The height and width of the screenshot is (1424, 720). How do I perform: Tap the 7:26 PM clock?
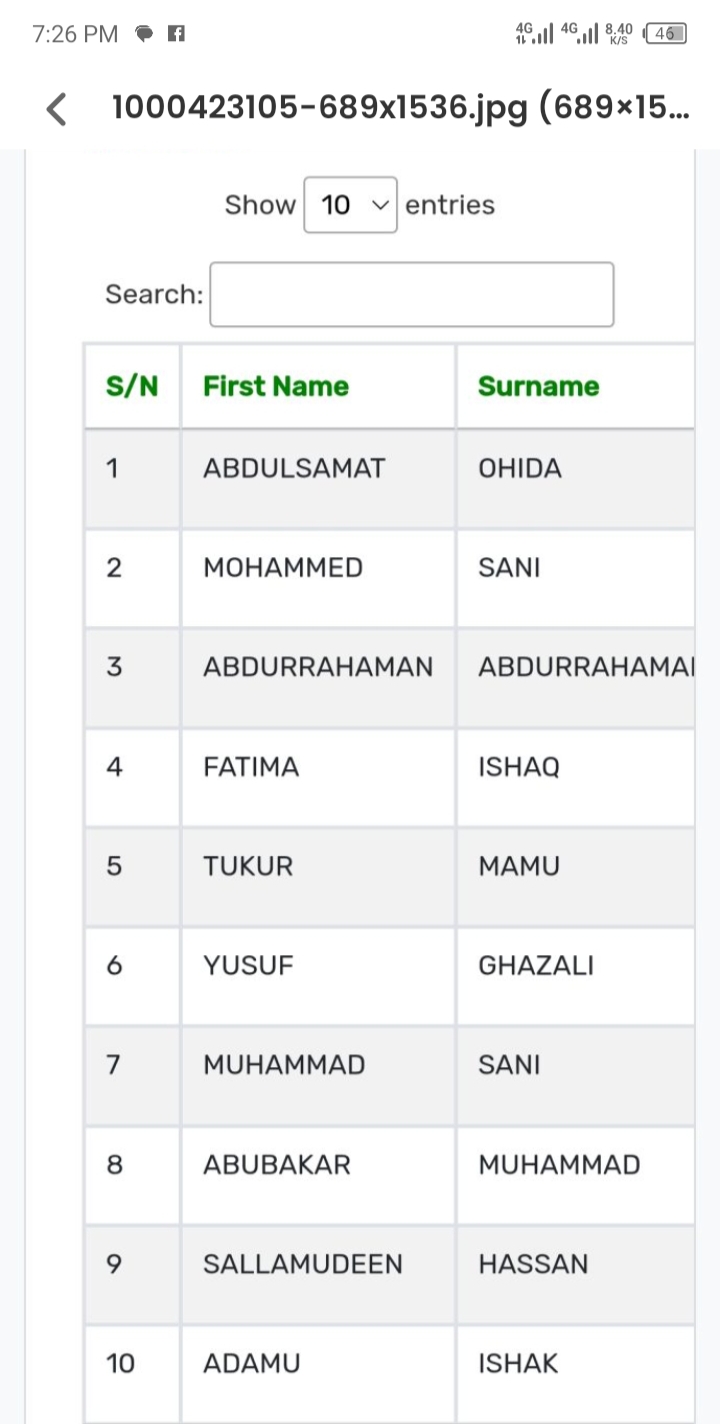tap(75, 34)
